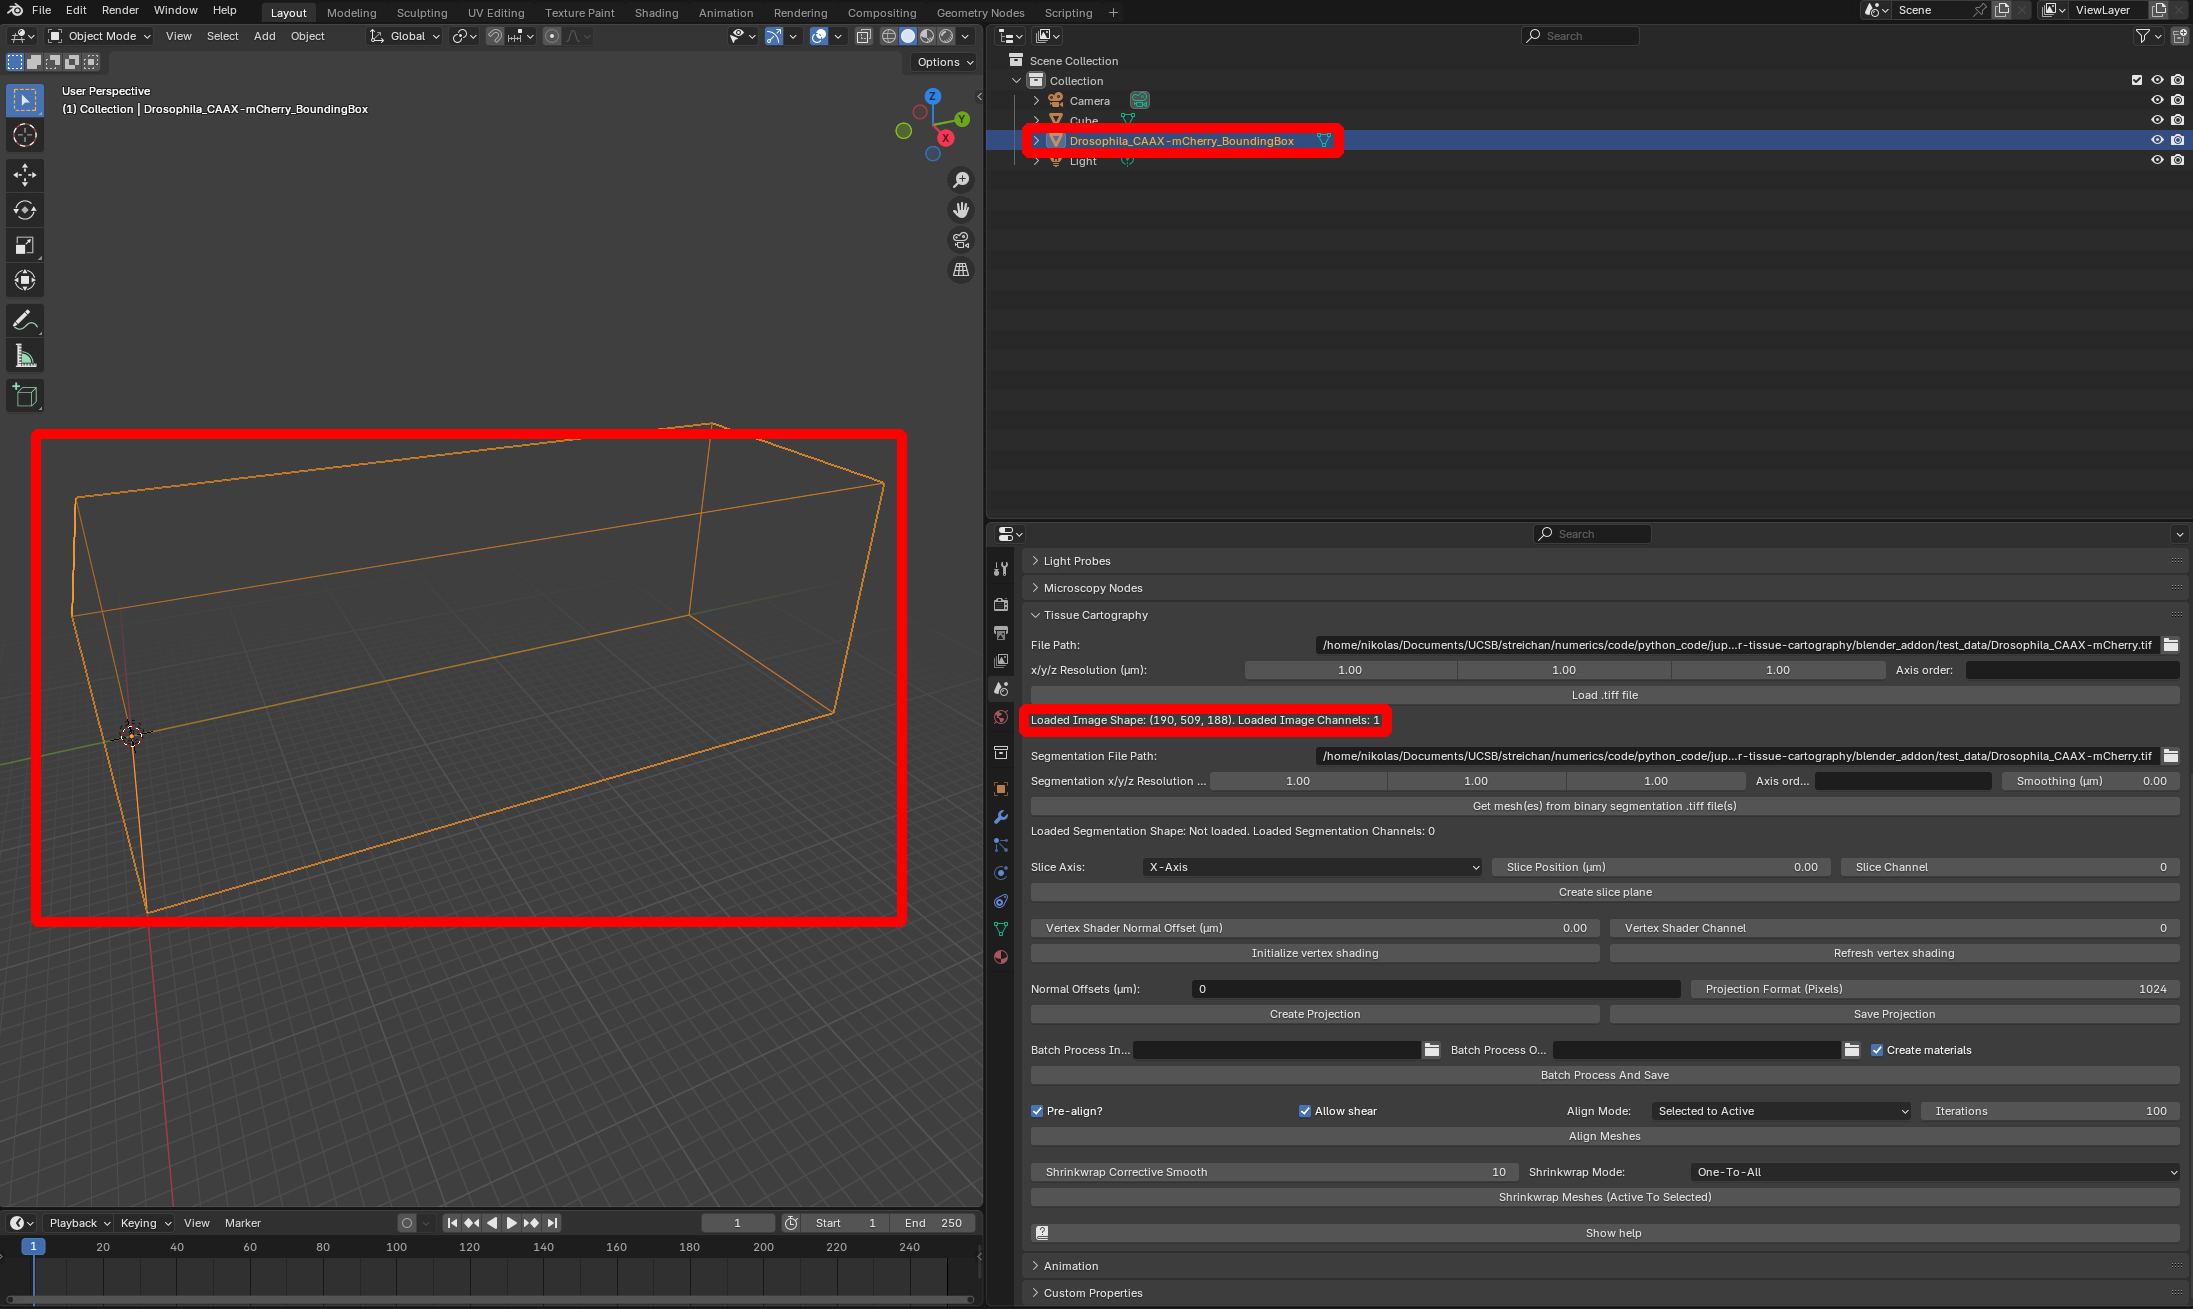Switch between perspective and orthographic view
This screenshot has width=2193, height=1309.
(x=961, y=270)
